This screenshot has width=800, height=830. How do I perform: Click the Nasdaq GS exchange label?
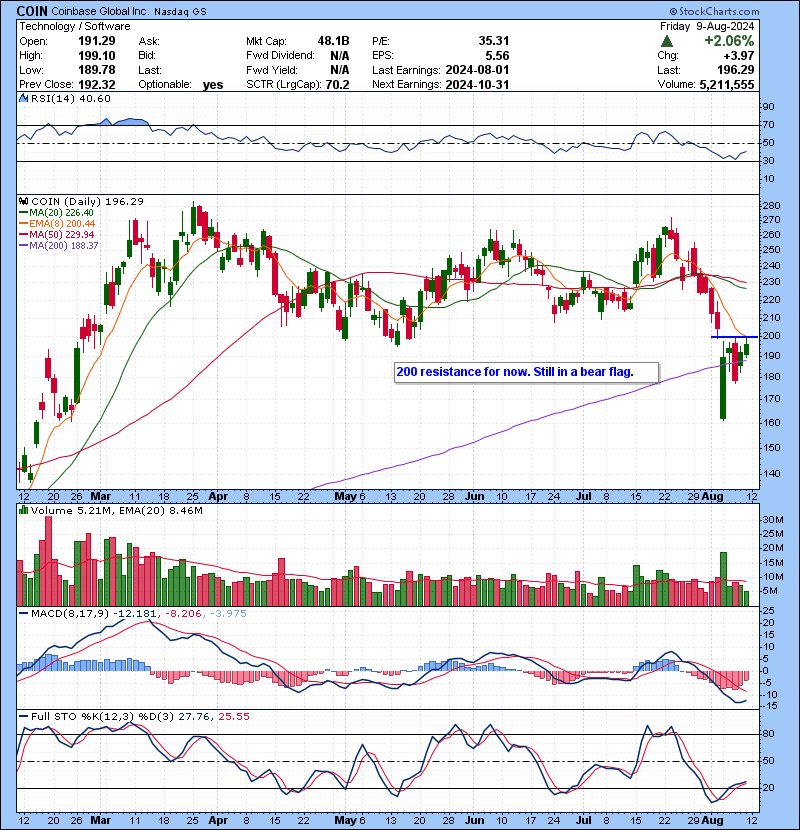(181, 12)
